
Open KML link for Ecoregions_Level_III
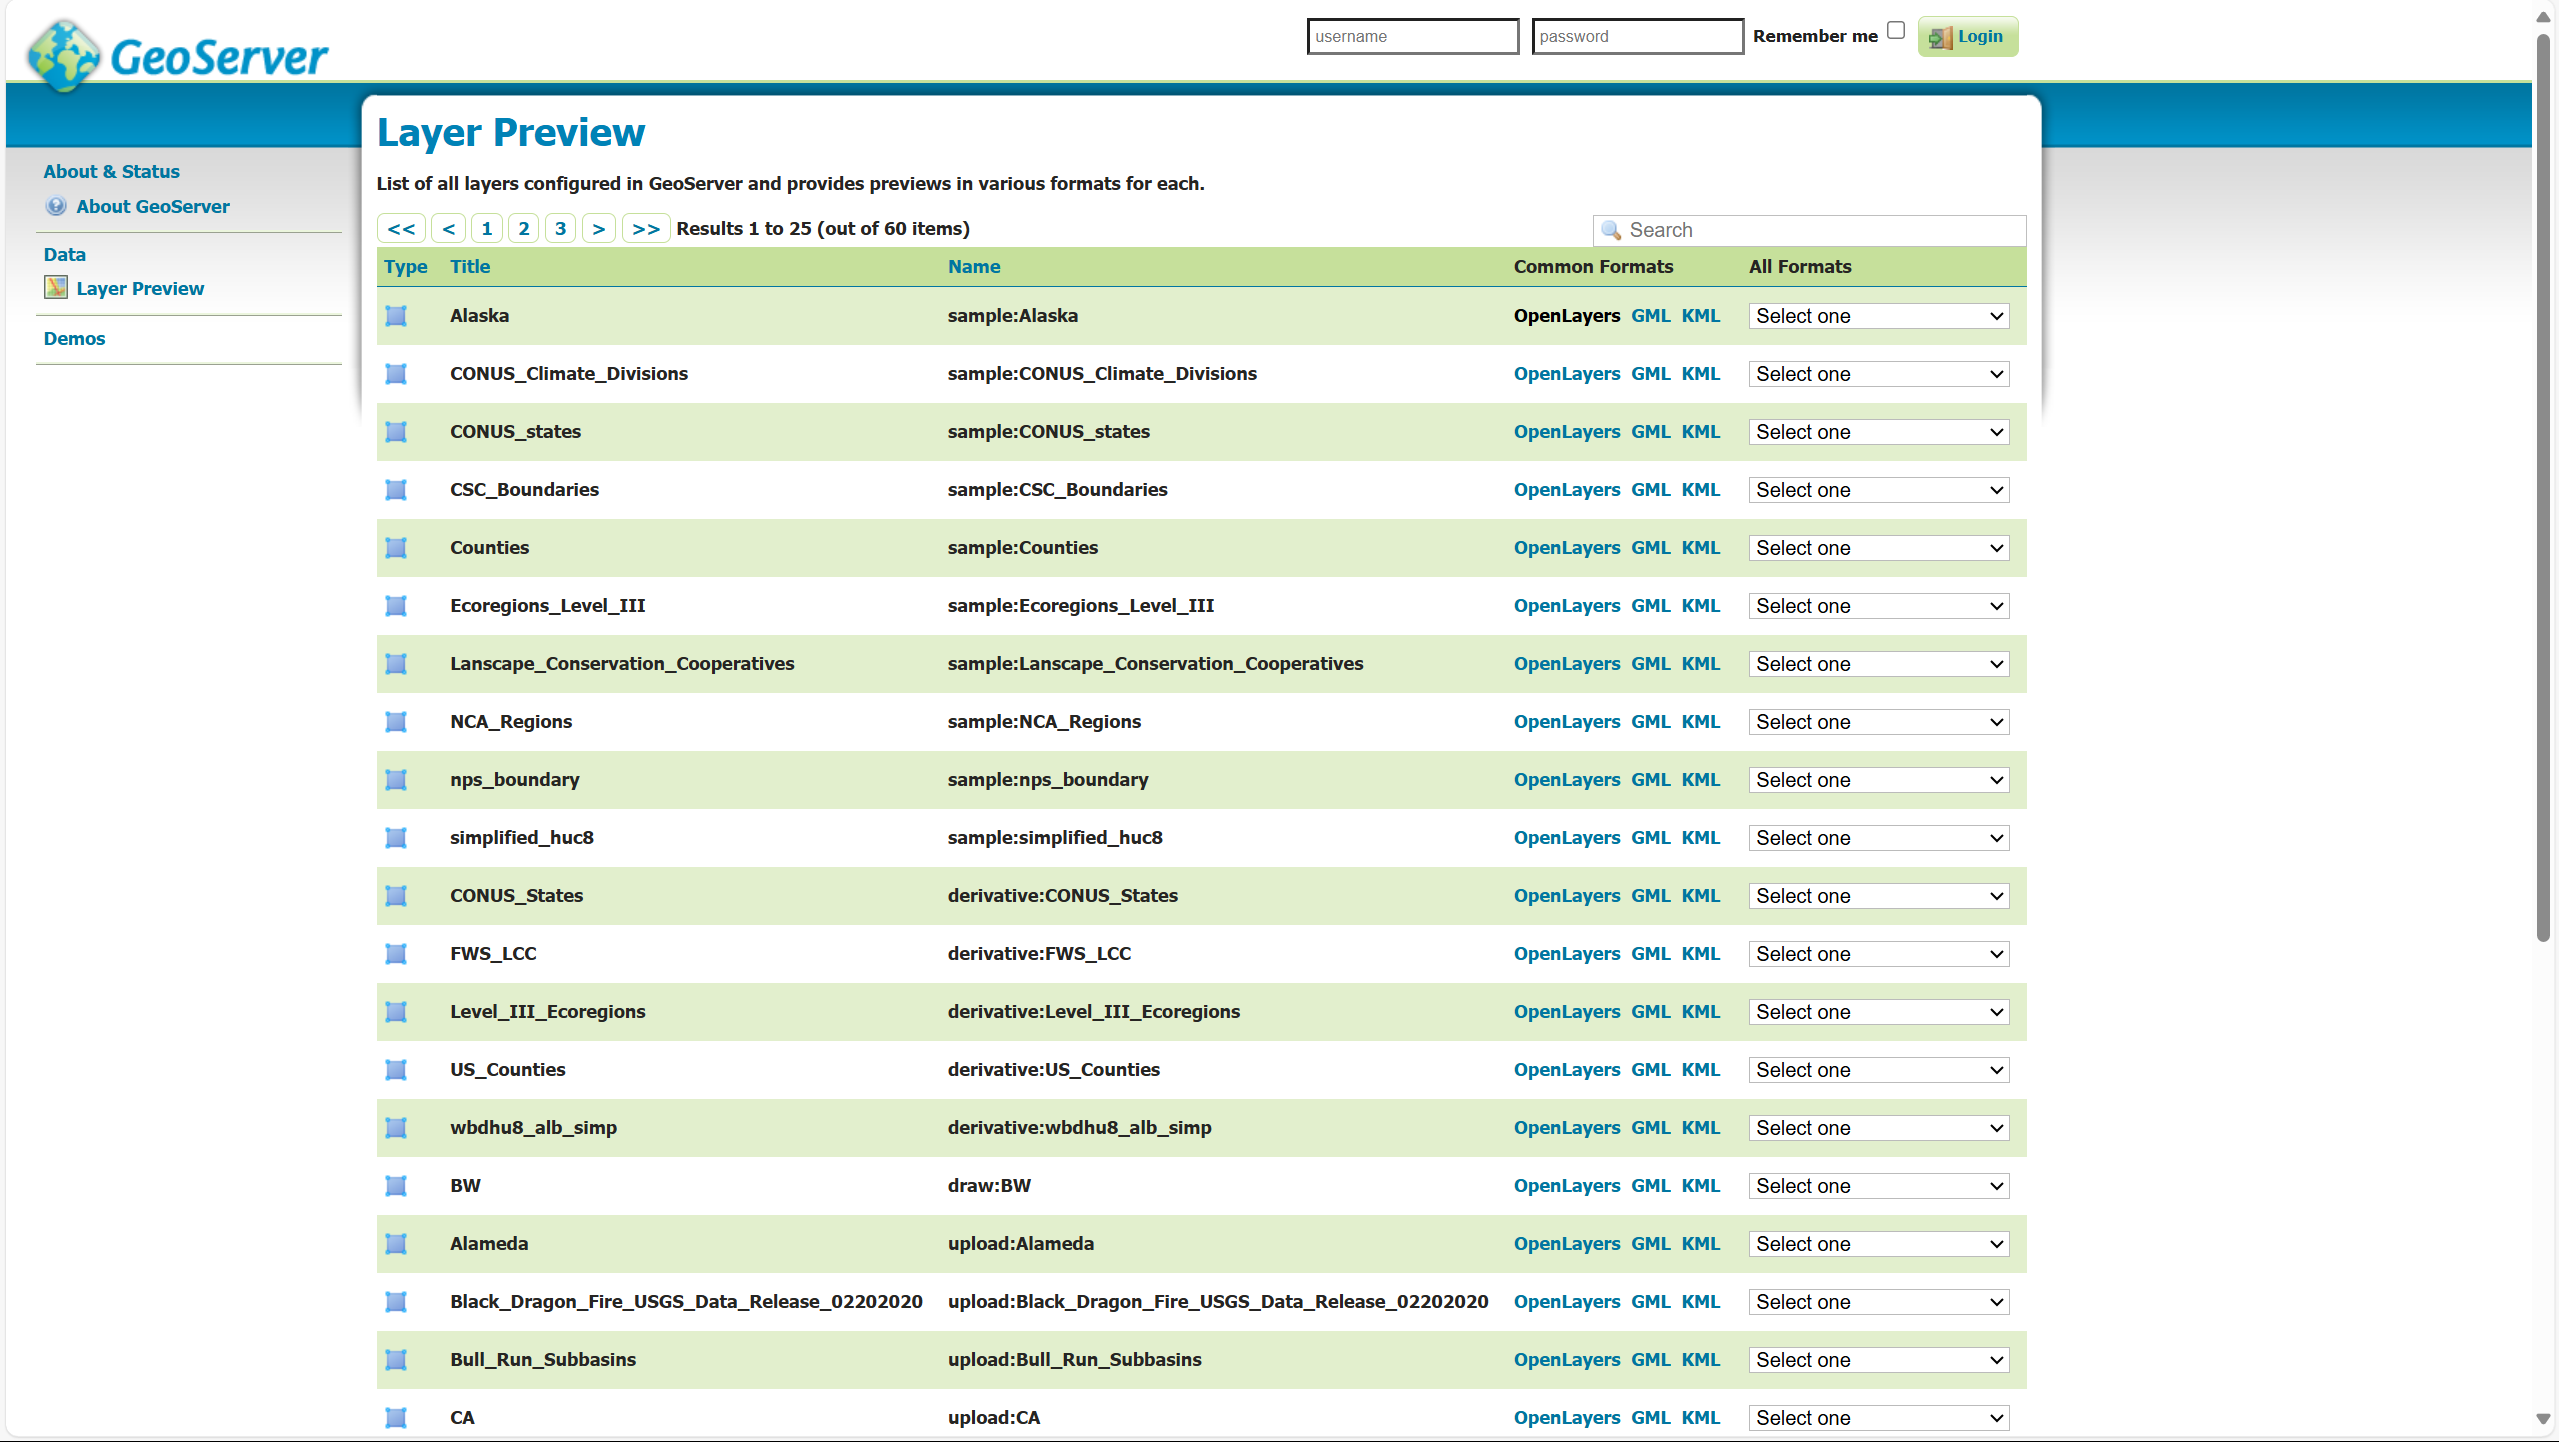coord(1700,606)
